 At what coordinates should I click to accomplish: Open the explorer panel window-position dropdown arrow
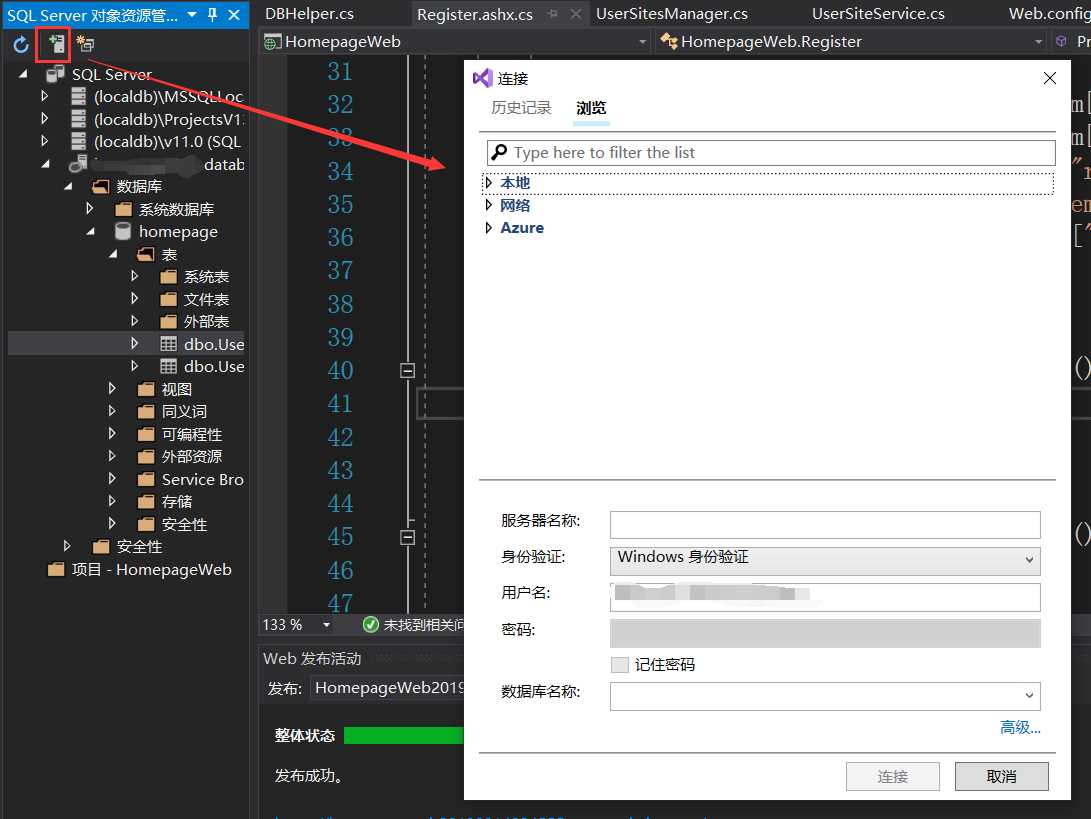coord(192,15)
